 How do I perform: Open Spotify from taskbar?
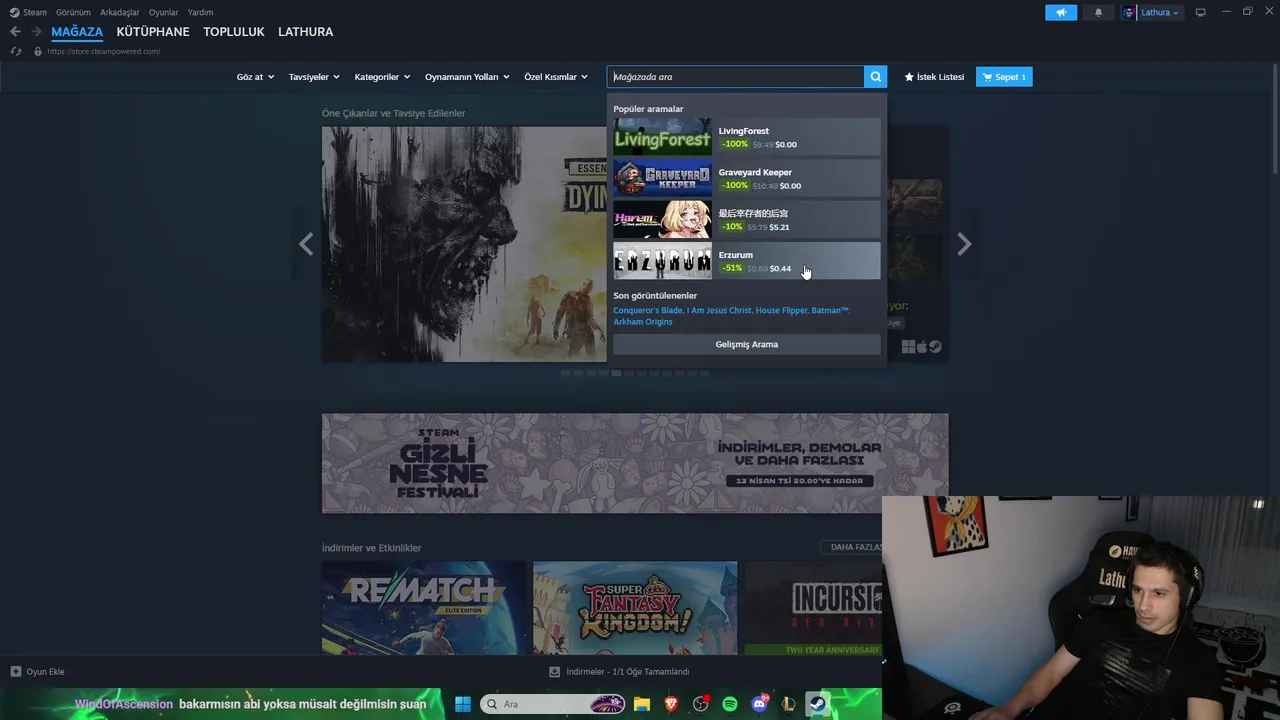[730, 704]
